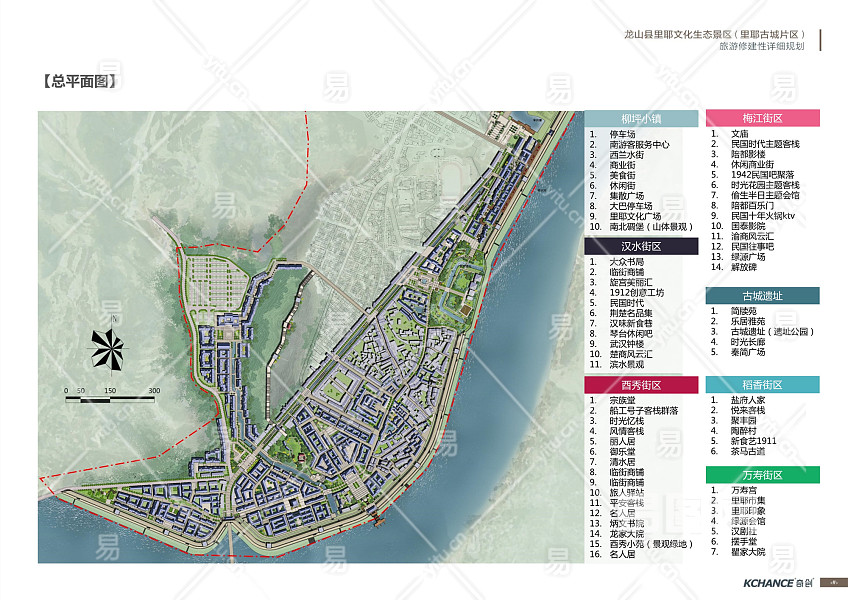Click the legend entry 1942民国吧聚落

763,175
